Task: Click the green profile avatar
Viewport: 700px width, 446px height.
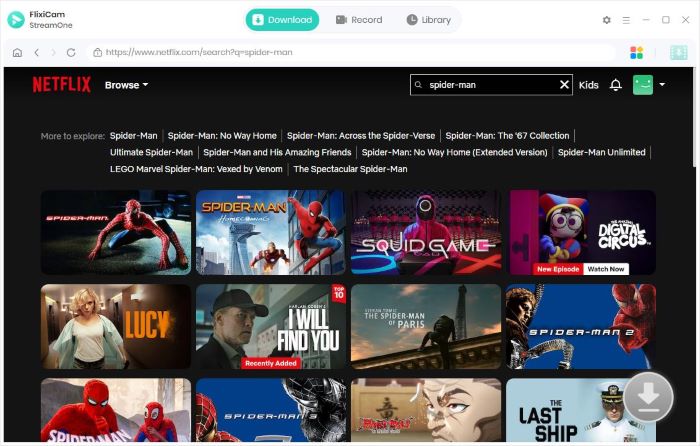Action: coord(643,84)
